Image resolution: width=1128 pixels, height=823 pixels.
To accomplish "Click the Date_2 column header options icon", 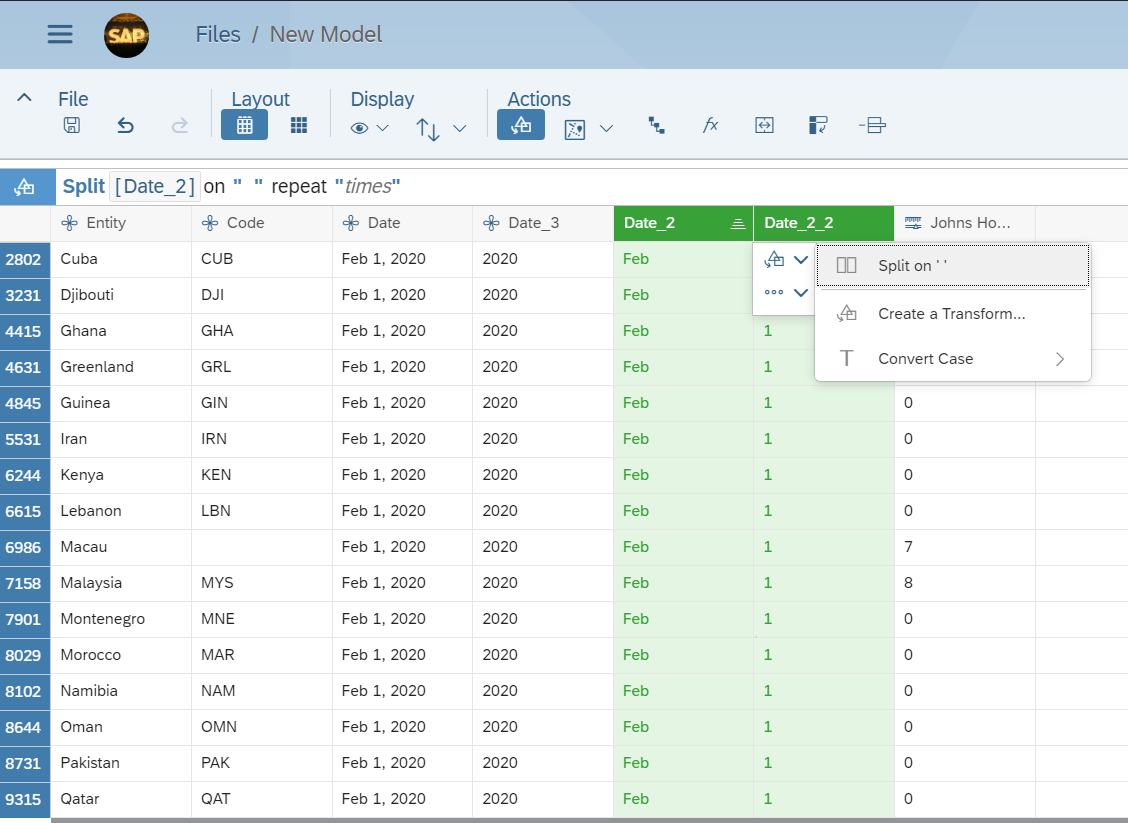I will click(x=737, y=223).
